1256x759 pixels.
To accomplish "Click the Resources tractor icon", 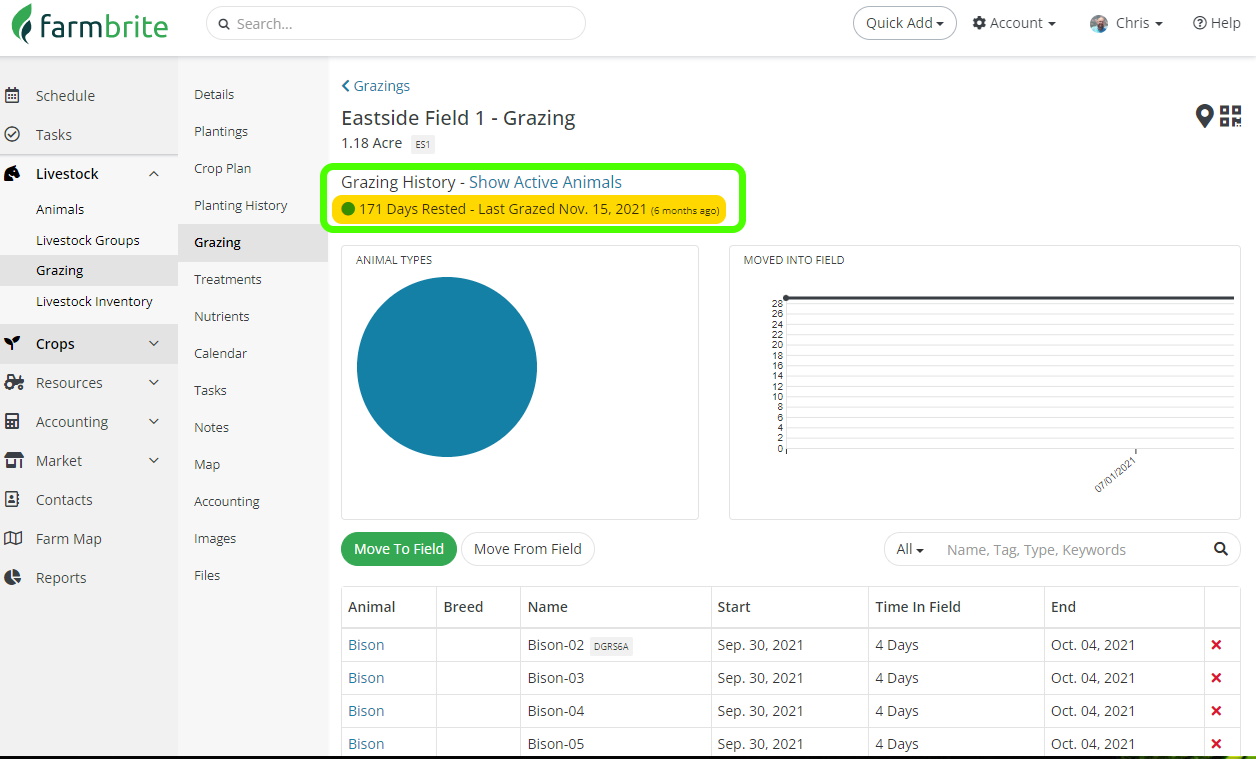I will [13, 382].
